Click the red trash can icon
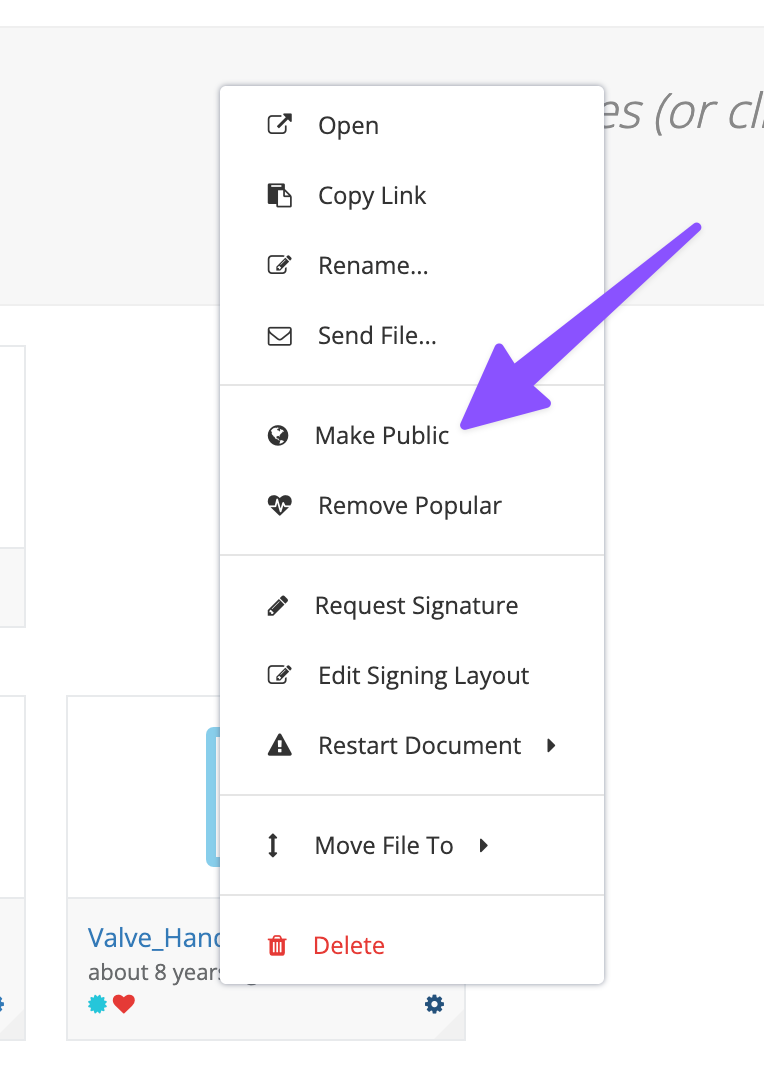This screenshot has height=1074, width=764. (277, 946)
